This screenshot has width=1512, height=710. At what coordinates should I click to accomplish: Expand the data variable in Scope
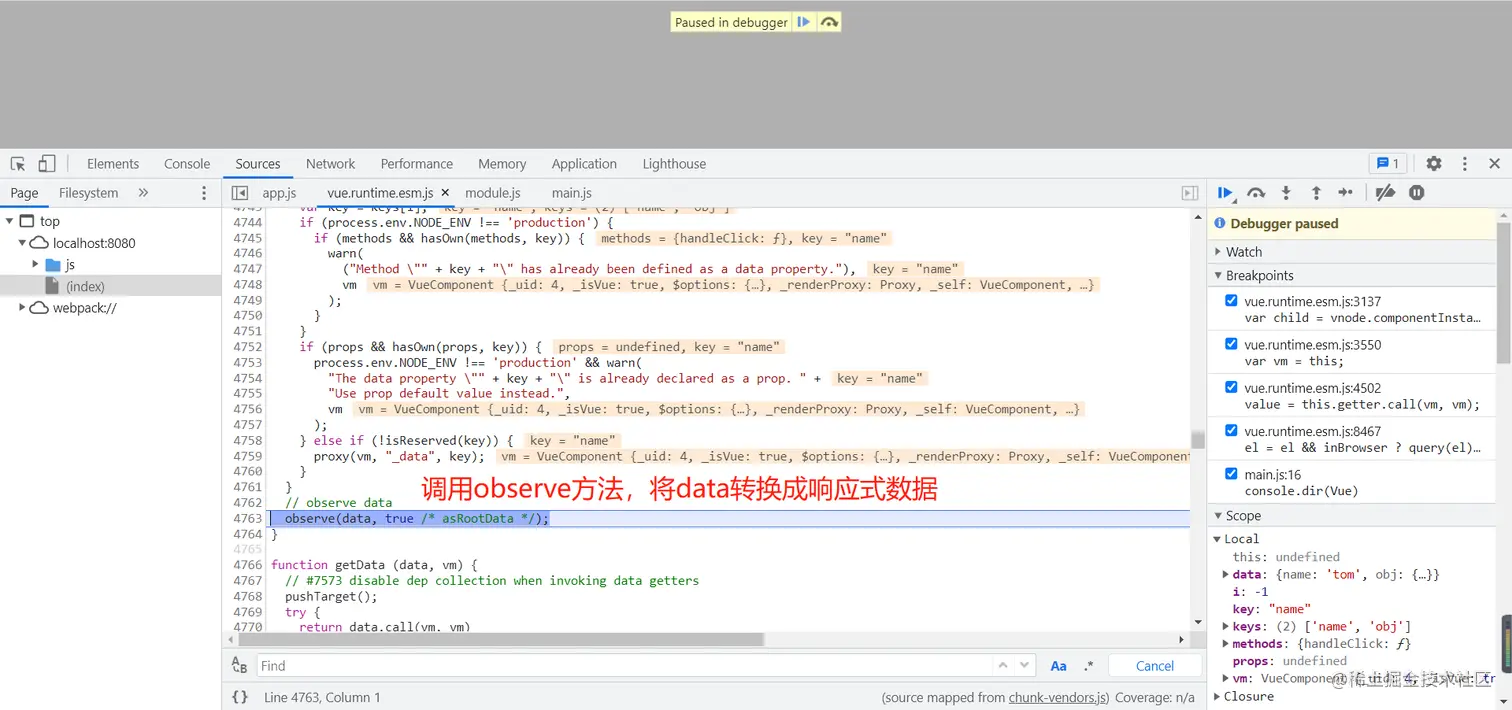[1226, 575]
